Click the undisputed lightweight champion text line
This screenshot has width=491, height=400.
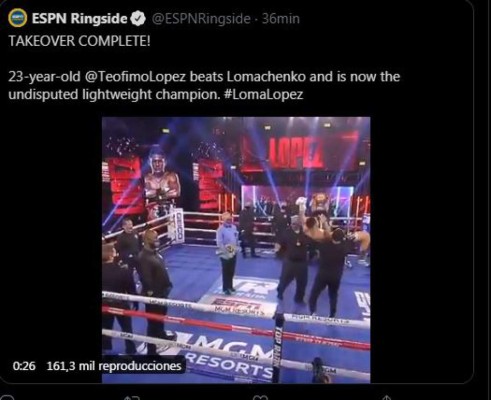[114, 95]
